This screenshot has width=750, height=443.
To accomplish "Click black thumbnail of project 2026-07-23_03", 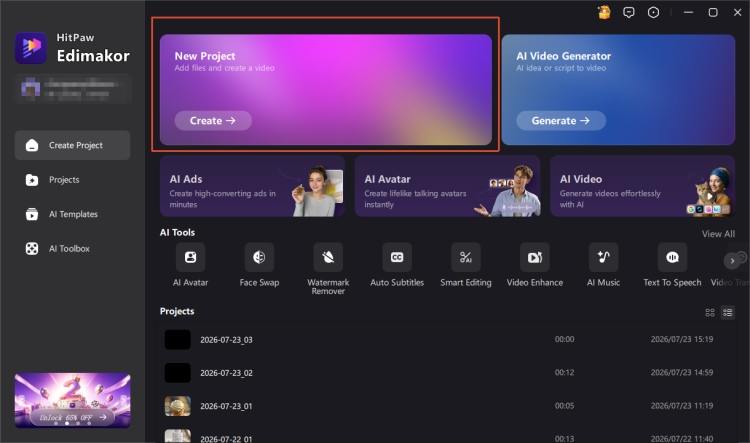I will click(x=178, y=340).
